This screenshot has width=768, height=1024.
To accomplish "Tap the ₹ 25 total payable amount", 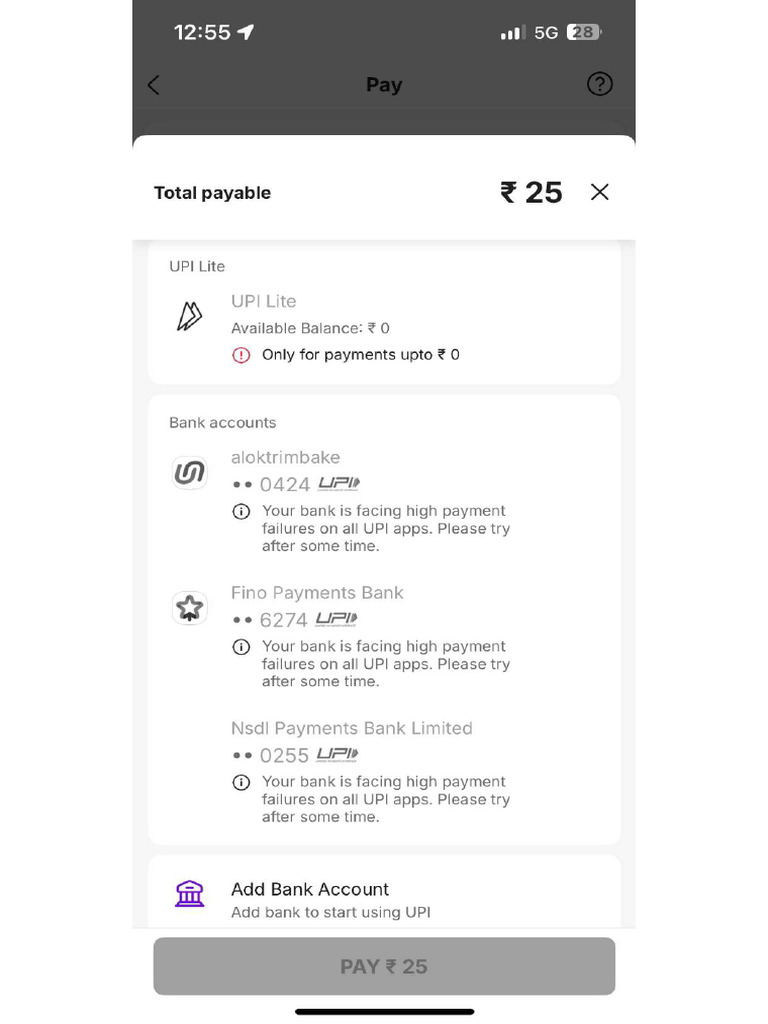I will pyautogui.click(x=531, y=192).
